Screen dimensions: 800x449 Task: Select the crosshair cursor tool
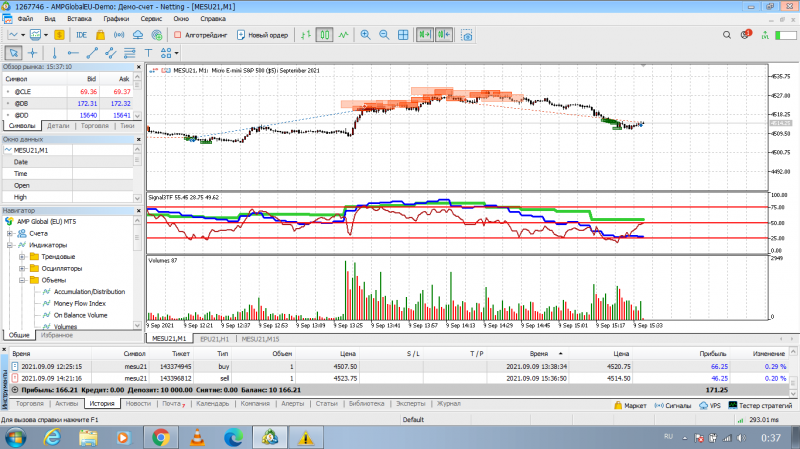click(33, 53)
